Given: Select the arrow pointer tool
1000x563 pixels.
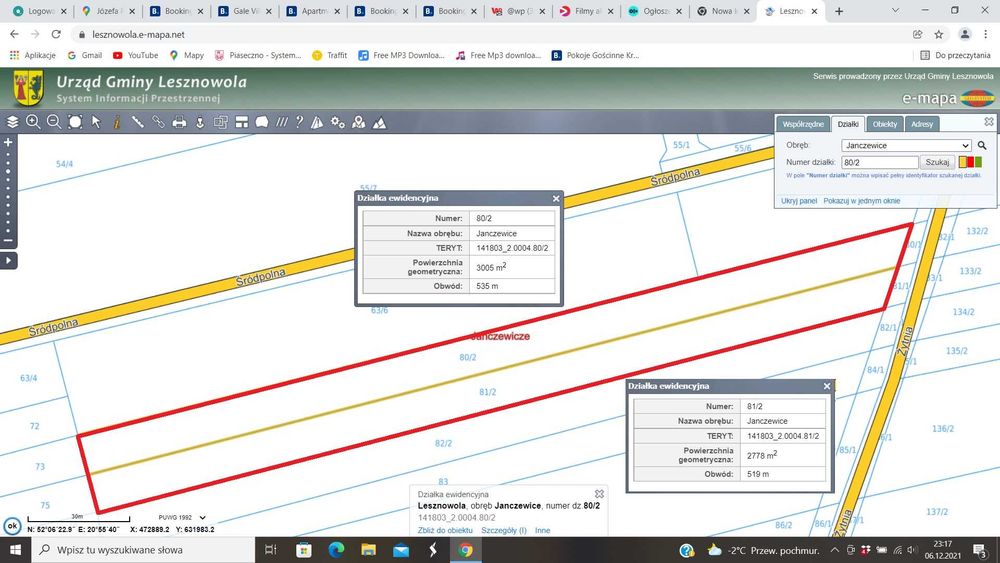Looking at the screenshot, I should click(96, 122).
